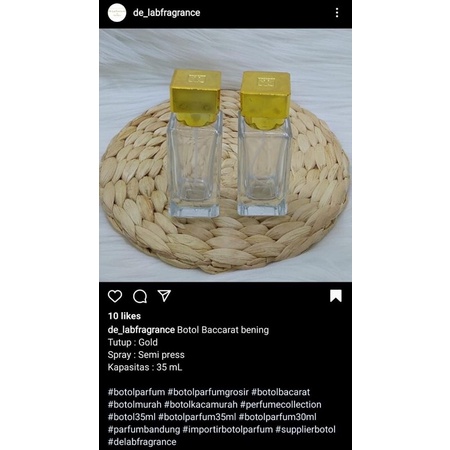Open the de_labfragrance profile picture
Screen dimensions: 450x450
[117, 13]
